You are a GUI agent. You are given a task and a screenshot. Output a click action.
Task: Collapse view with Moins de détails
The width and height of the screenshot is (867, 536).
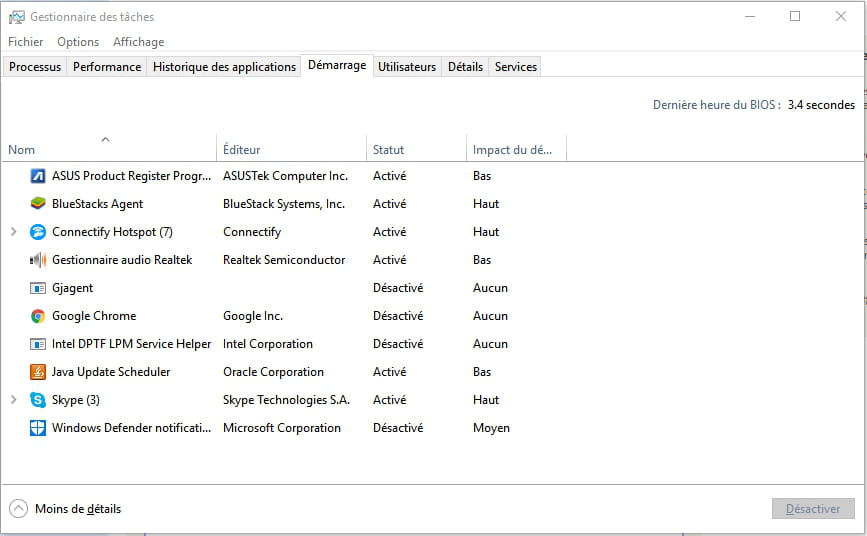[65, 509]
